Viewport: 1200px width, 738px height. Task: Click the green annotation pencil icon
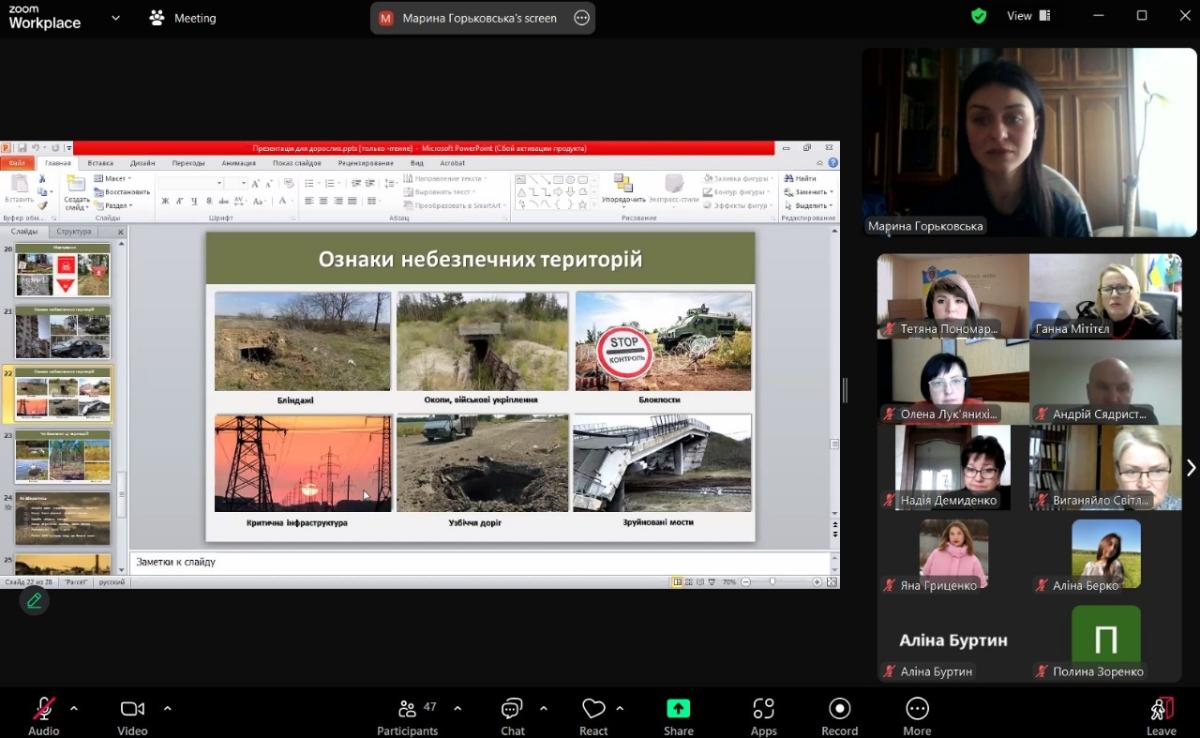coord(34,600)
